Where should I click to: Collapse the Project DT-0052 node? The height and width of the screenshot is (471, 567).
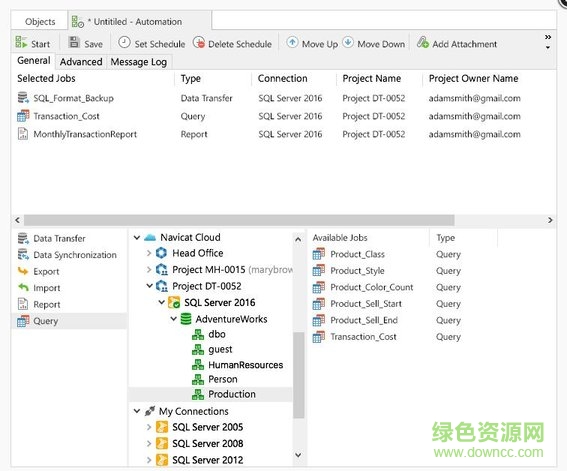[x=149, y=286]
